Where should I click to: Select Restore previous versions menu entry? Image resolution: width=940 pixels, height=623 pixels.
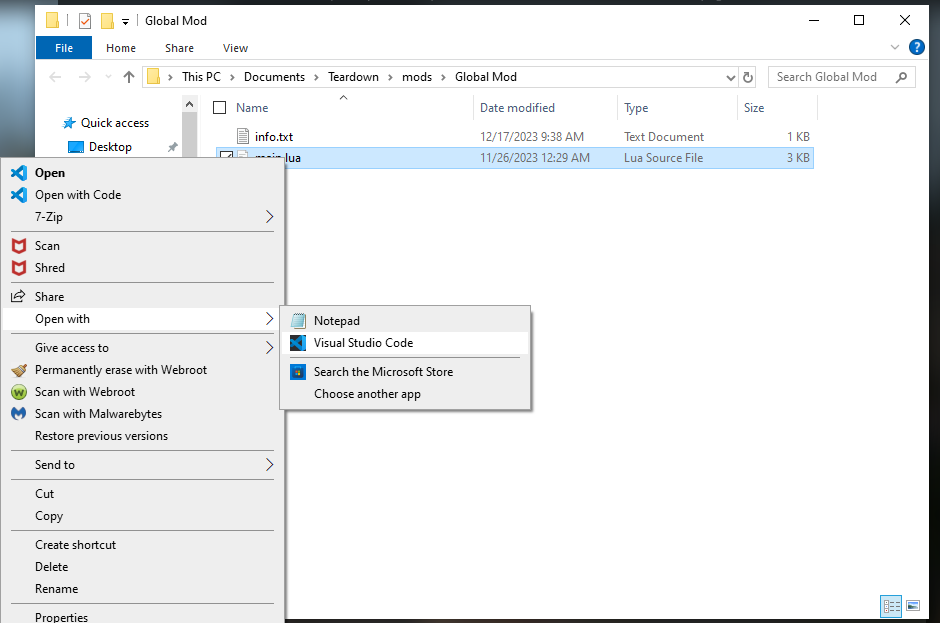[x=101, y=436]
